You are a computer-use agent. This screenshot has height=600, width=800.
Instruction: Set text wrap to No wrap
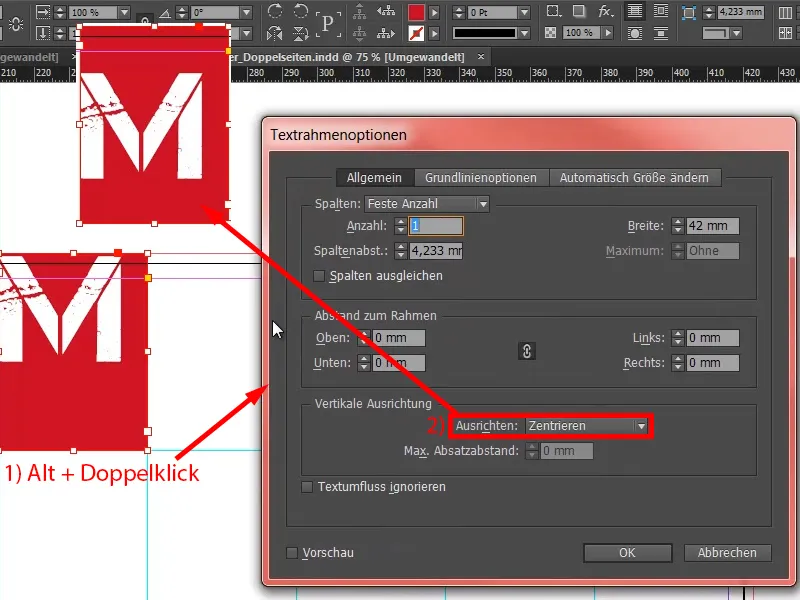[x=635, y=11]
